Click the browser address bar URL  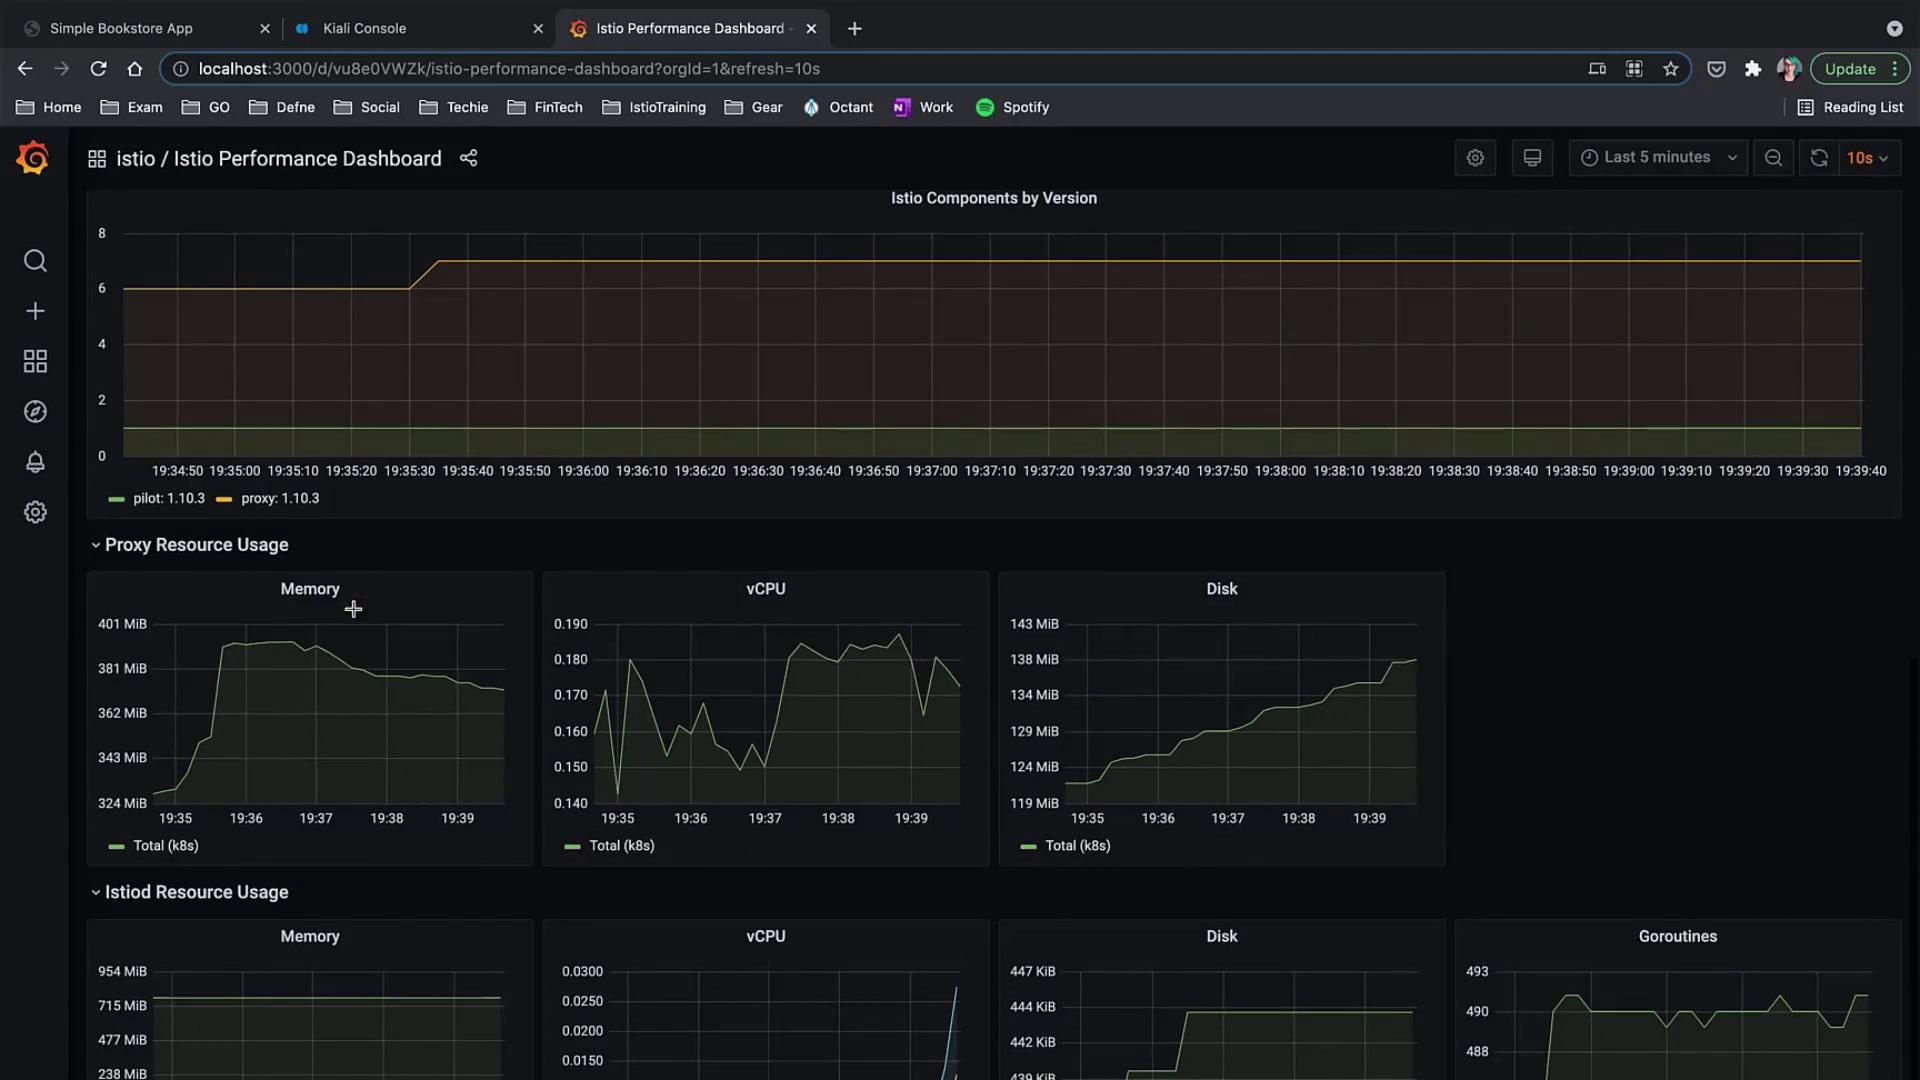click(x=509, y=69)
